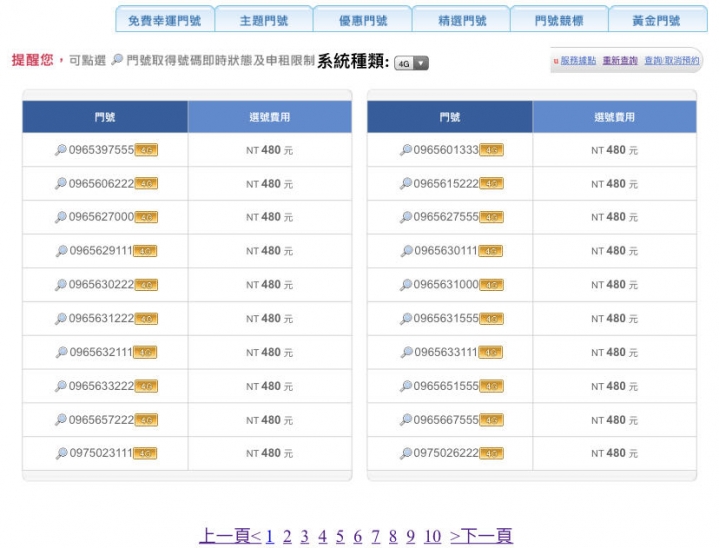Select phone number 0965657222
720x548 pixels.
(101, 419)
